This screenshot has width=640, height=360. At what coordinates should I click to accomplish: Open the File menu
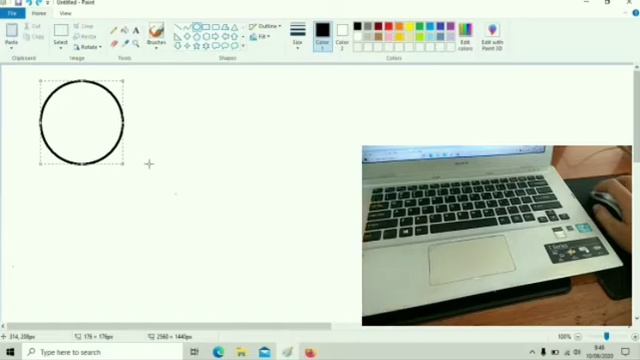[12, 13]
